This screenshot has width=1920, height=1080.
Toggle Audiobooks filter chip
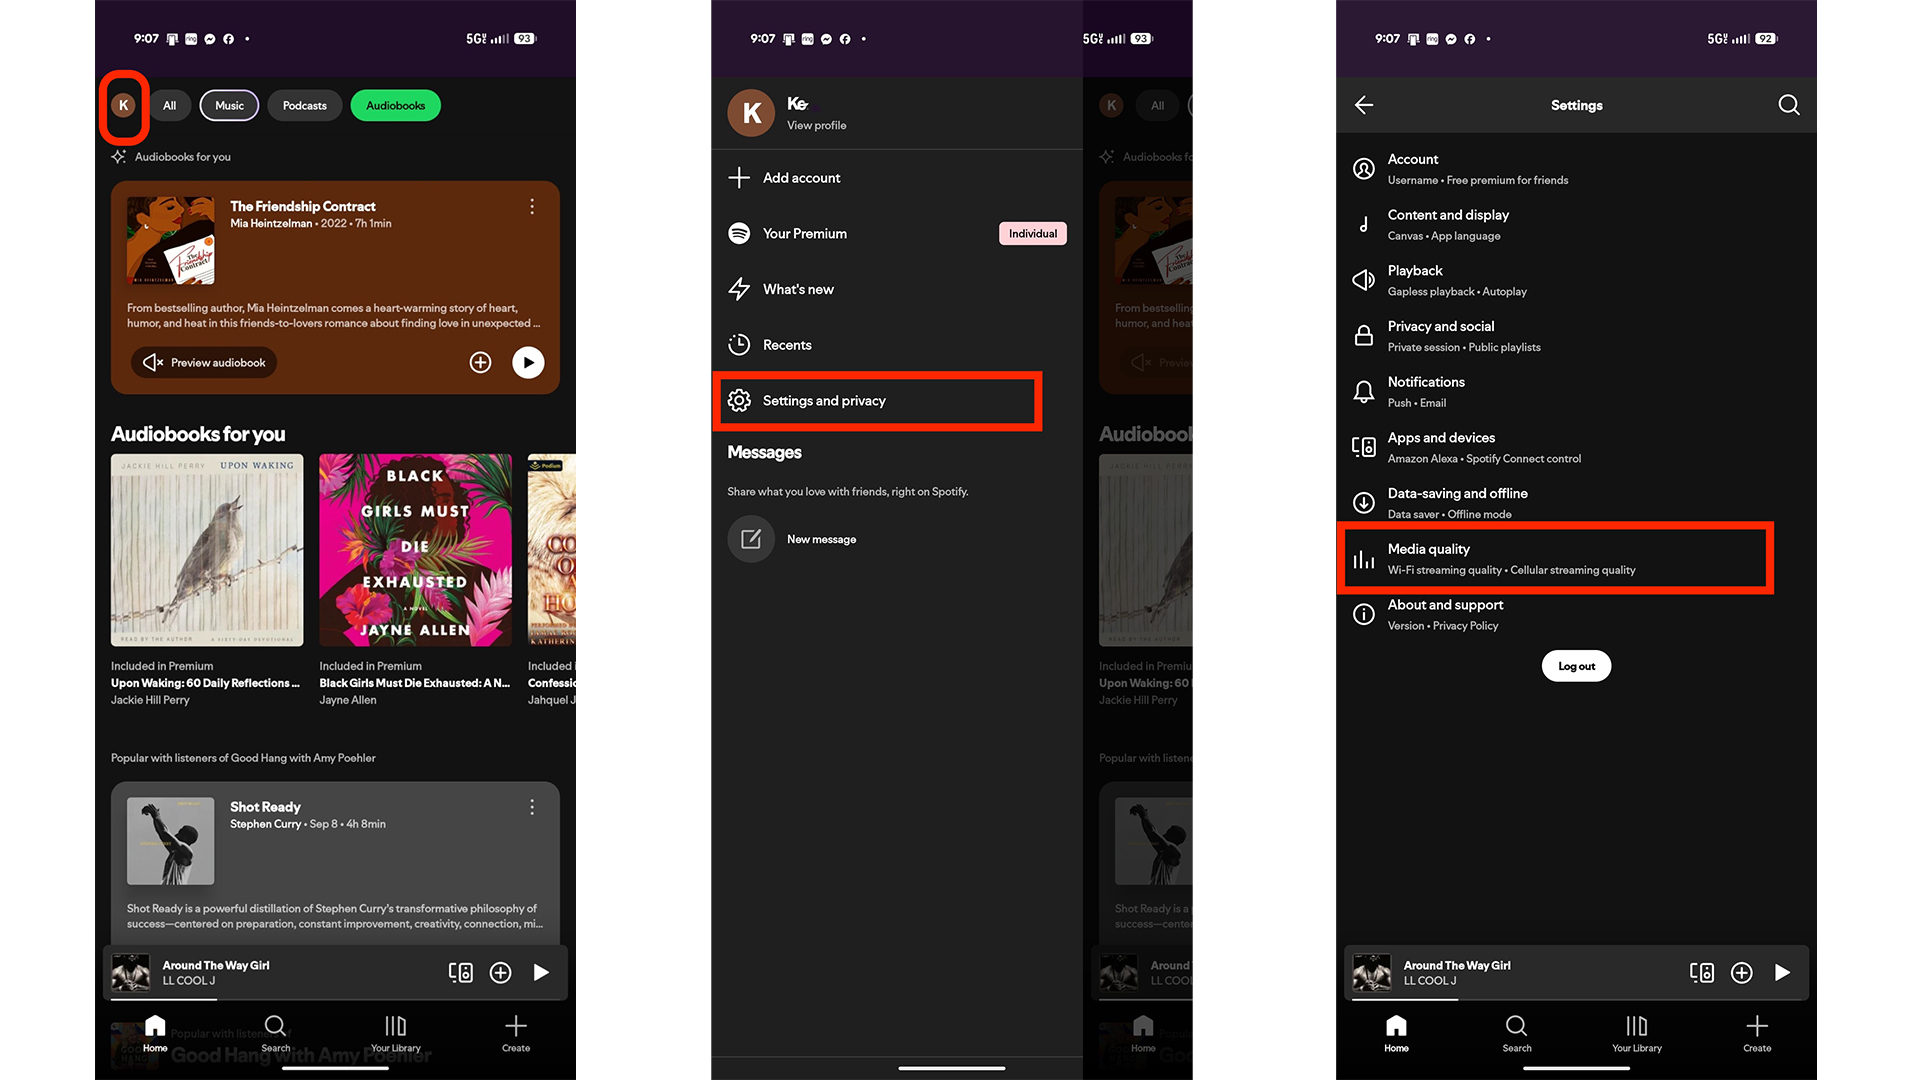click(x=395, y=105)
